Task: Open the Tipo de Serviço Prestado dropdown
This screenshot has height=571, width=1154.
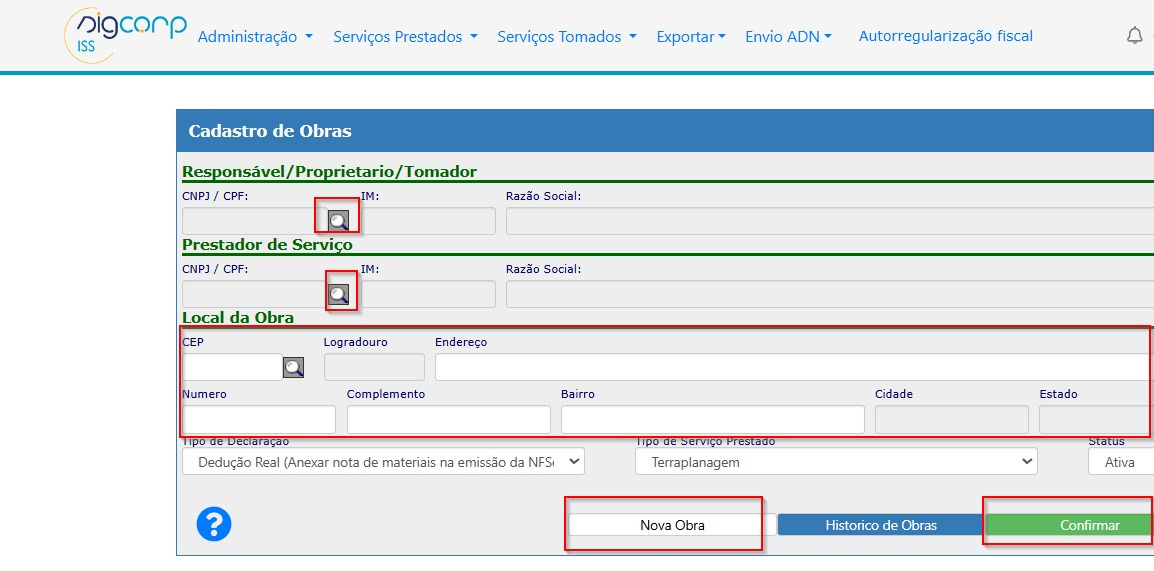Action: (836, 462)
